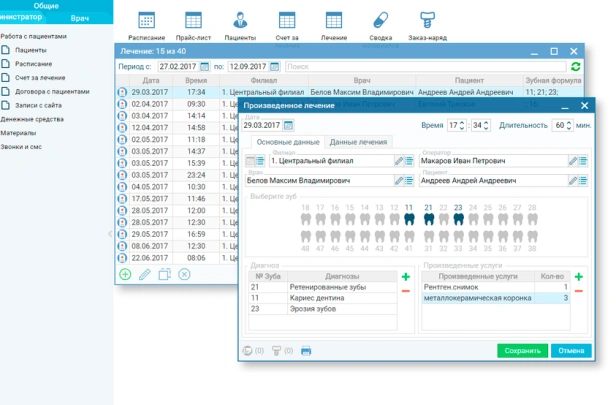Click the blue printer icon in the dialog footer

tap(306, 351)
